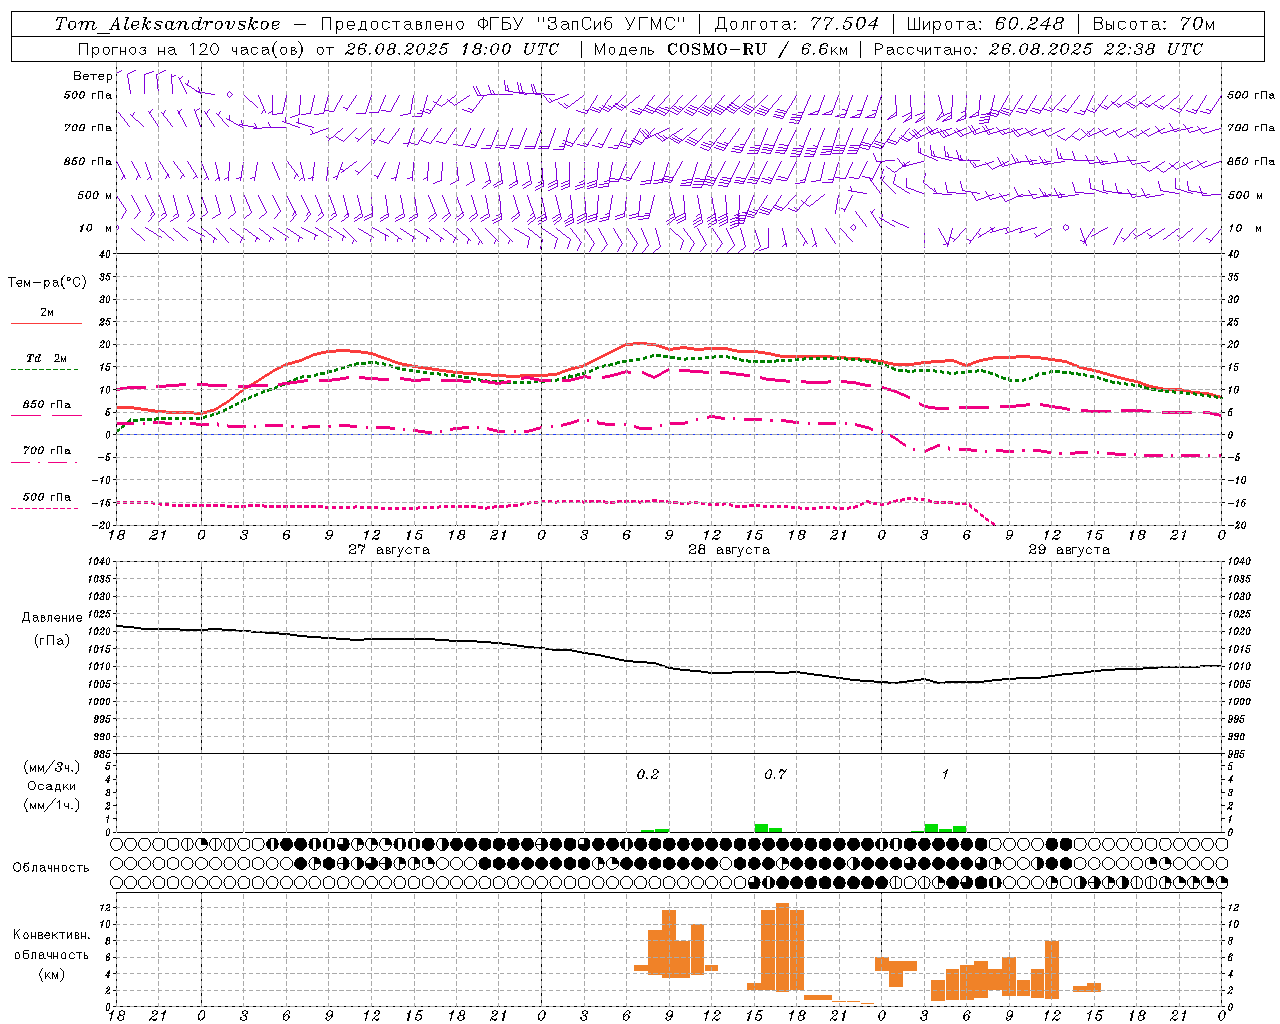Select the Конвективн. облачность (км) label

pyautogui.click(x=51, y=954)
